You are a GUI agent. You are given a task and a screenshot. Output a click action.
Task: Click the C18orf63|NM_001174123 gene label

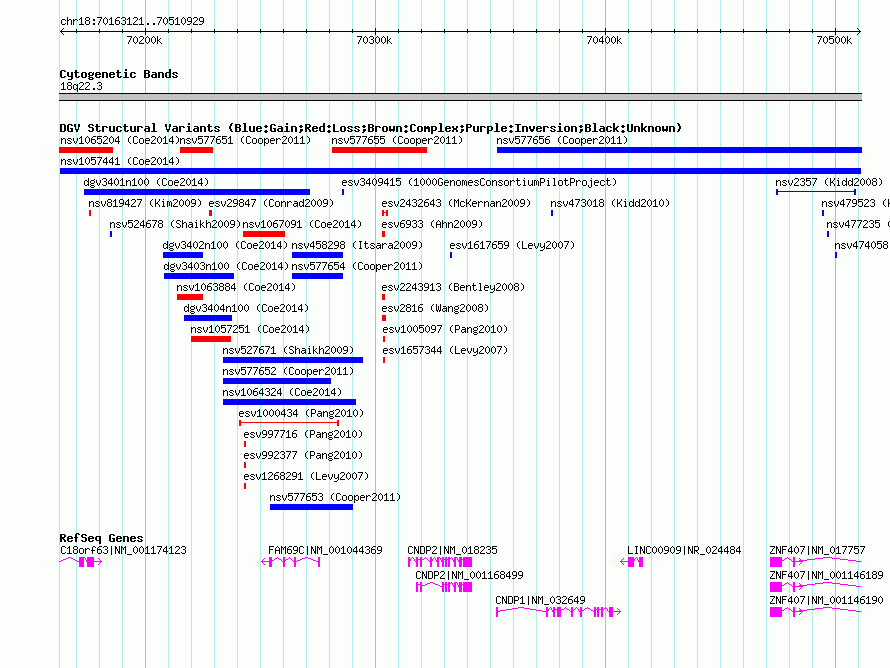click(123, 550)
